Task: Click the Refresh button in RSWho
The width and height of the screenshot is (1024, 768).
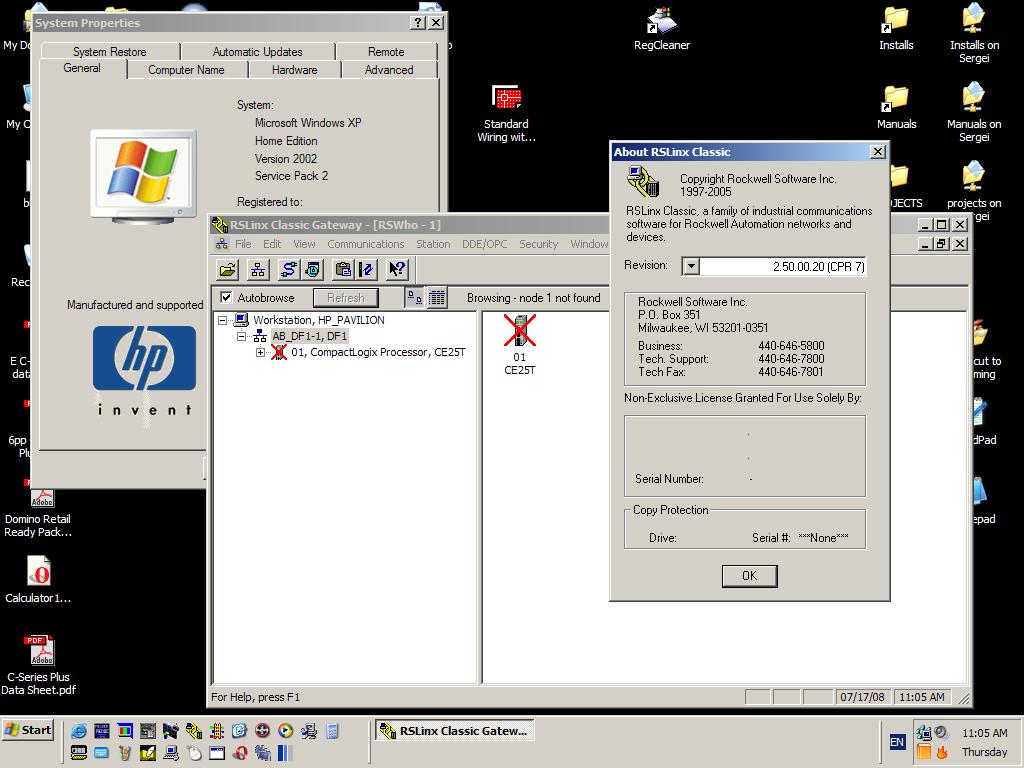Action: pos(345,298)
